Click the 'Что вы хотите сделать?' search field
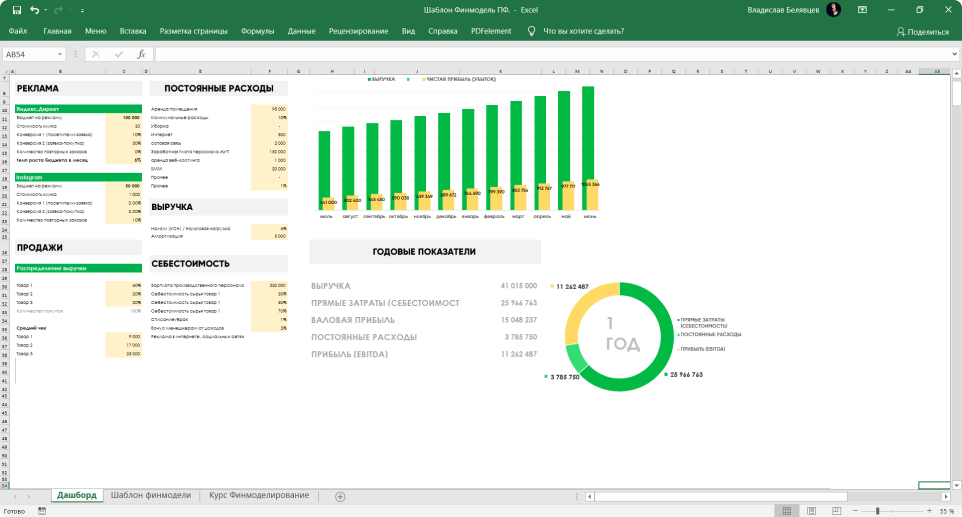The height and width of the screenshot is (517, 962). coord(583,31)
